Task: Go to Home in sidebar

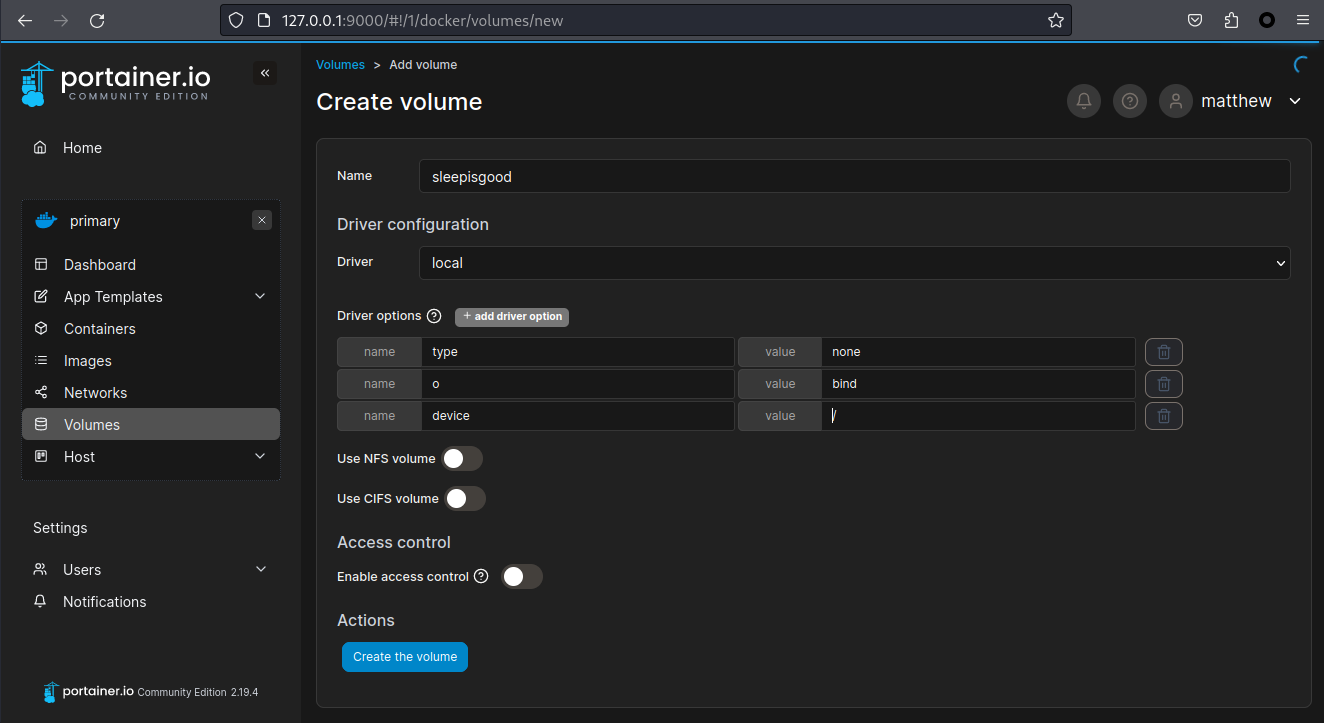Action: click(151, 147)
